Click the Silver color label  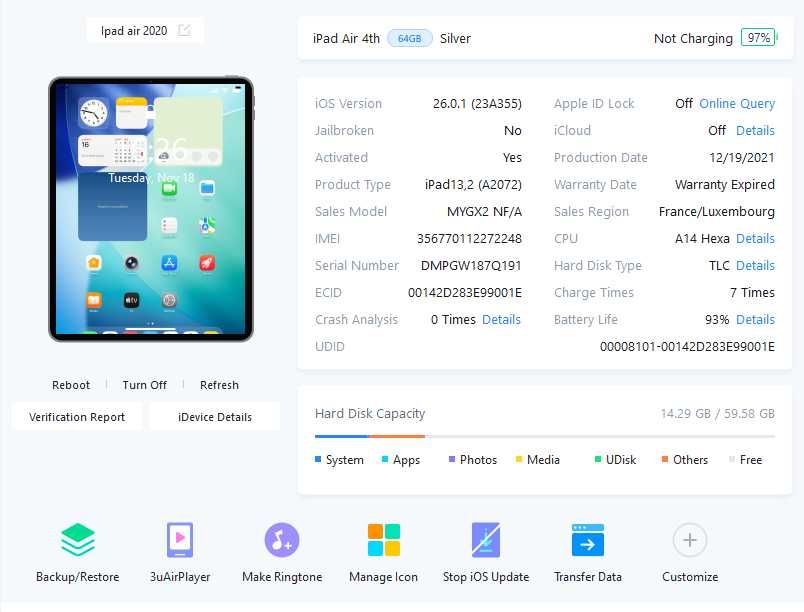pyautogui.click(x=455, y=38)
